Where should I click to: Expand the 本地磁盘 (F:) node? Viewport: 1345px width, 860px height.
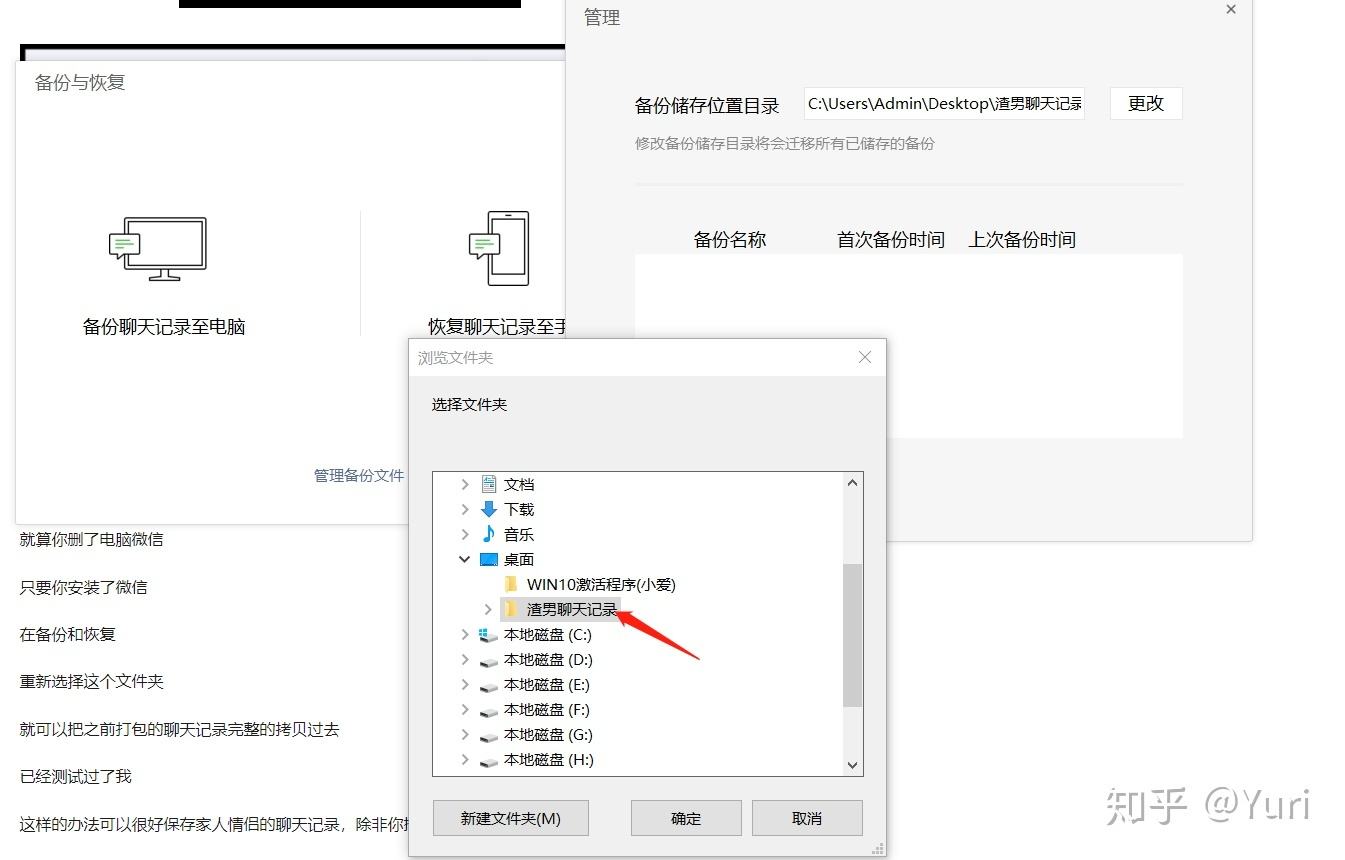point(464,710)
